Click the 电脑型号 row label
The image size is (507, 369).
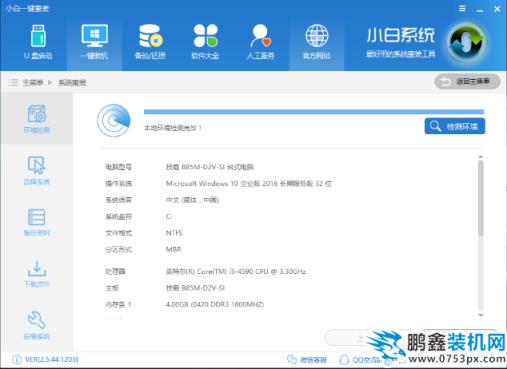(x=118, y=167)
